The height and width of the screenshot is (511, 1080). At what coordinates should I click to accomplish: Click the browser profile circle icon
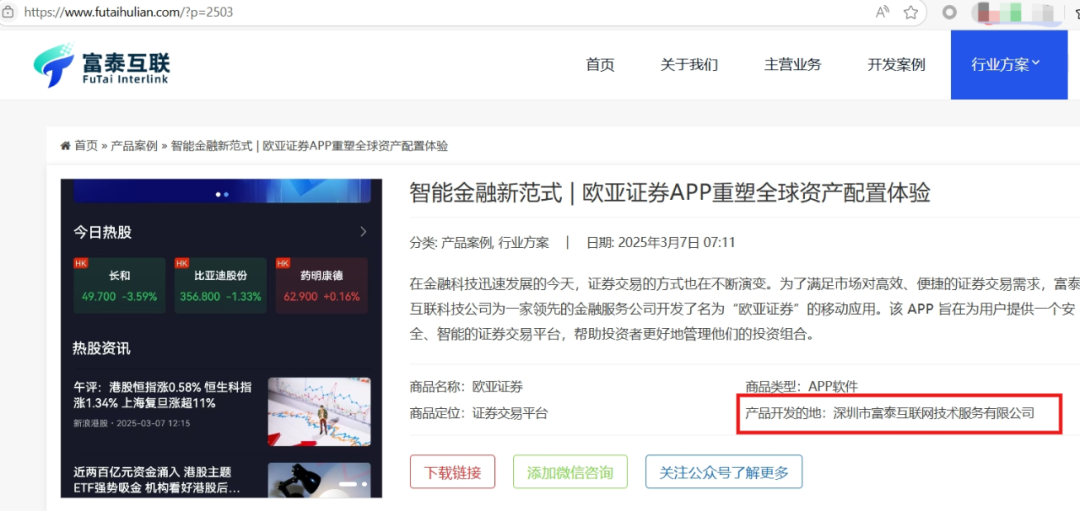tap(950, 12)
